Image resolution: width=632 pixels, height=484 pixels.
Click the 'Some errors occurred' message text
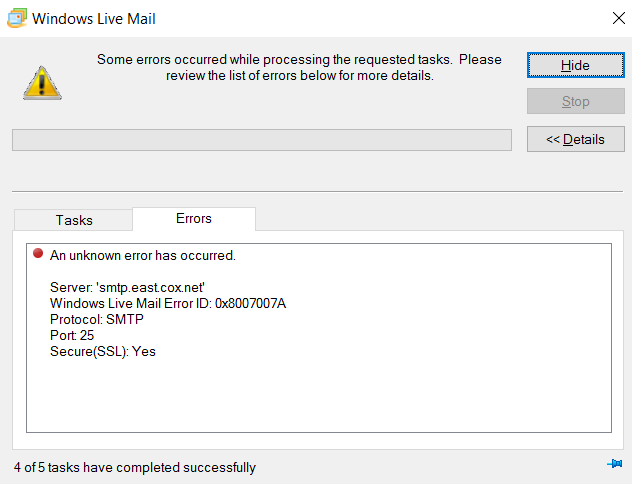pos(299,67)
